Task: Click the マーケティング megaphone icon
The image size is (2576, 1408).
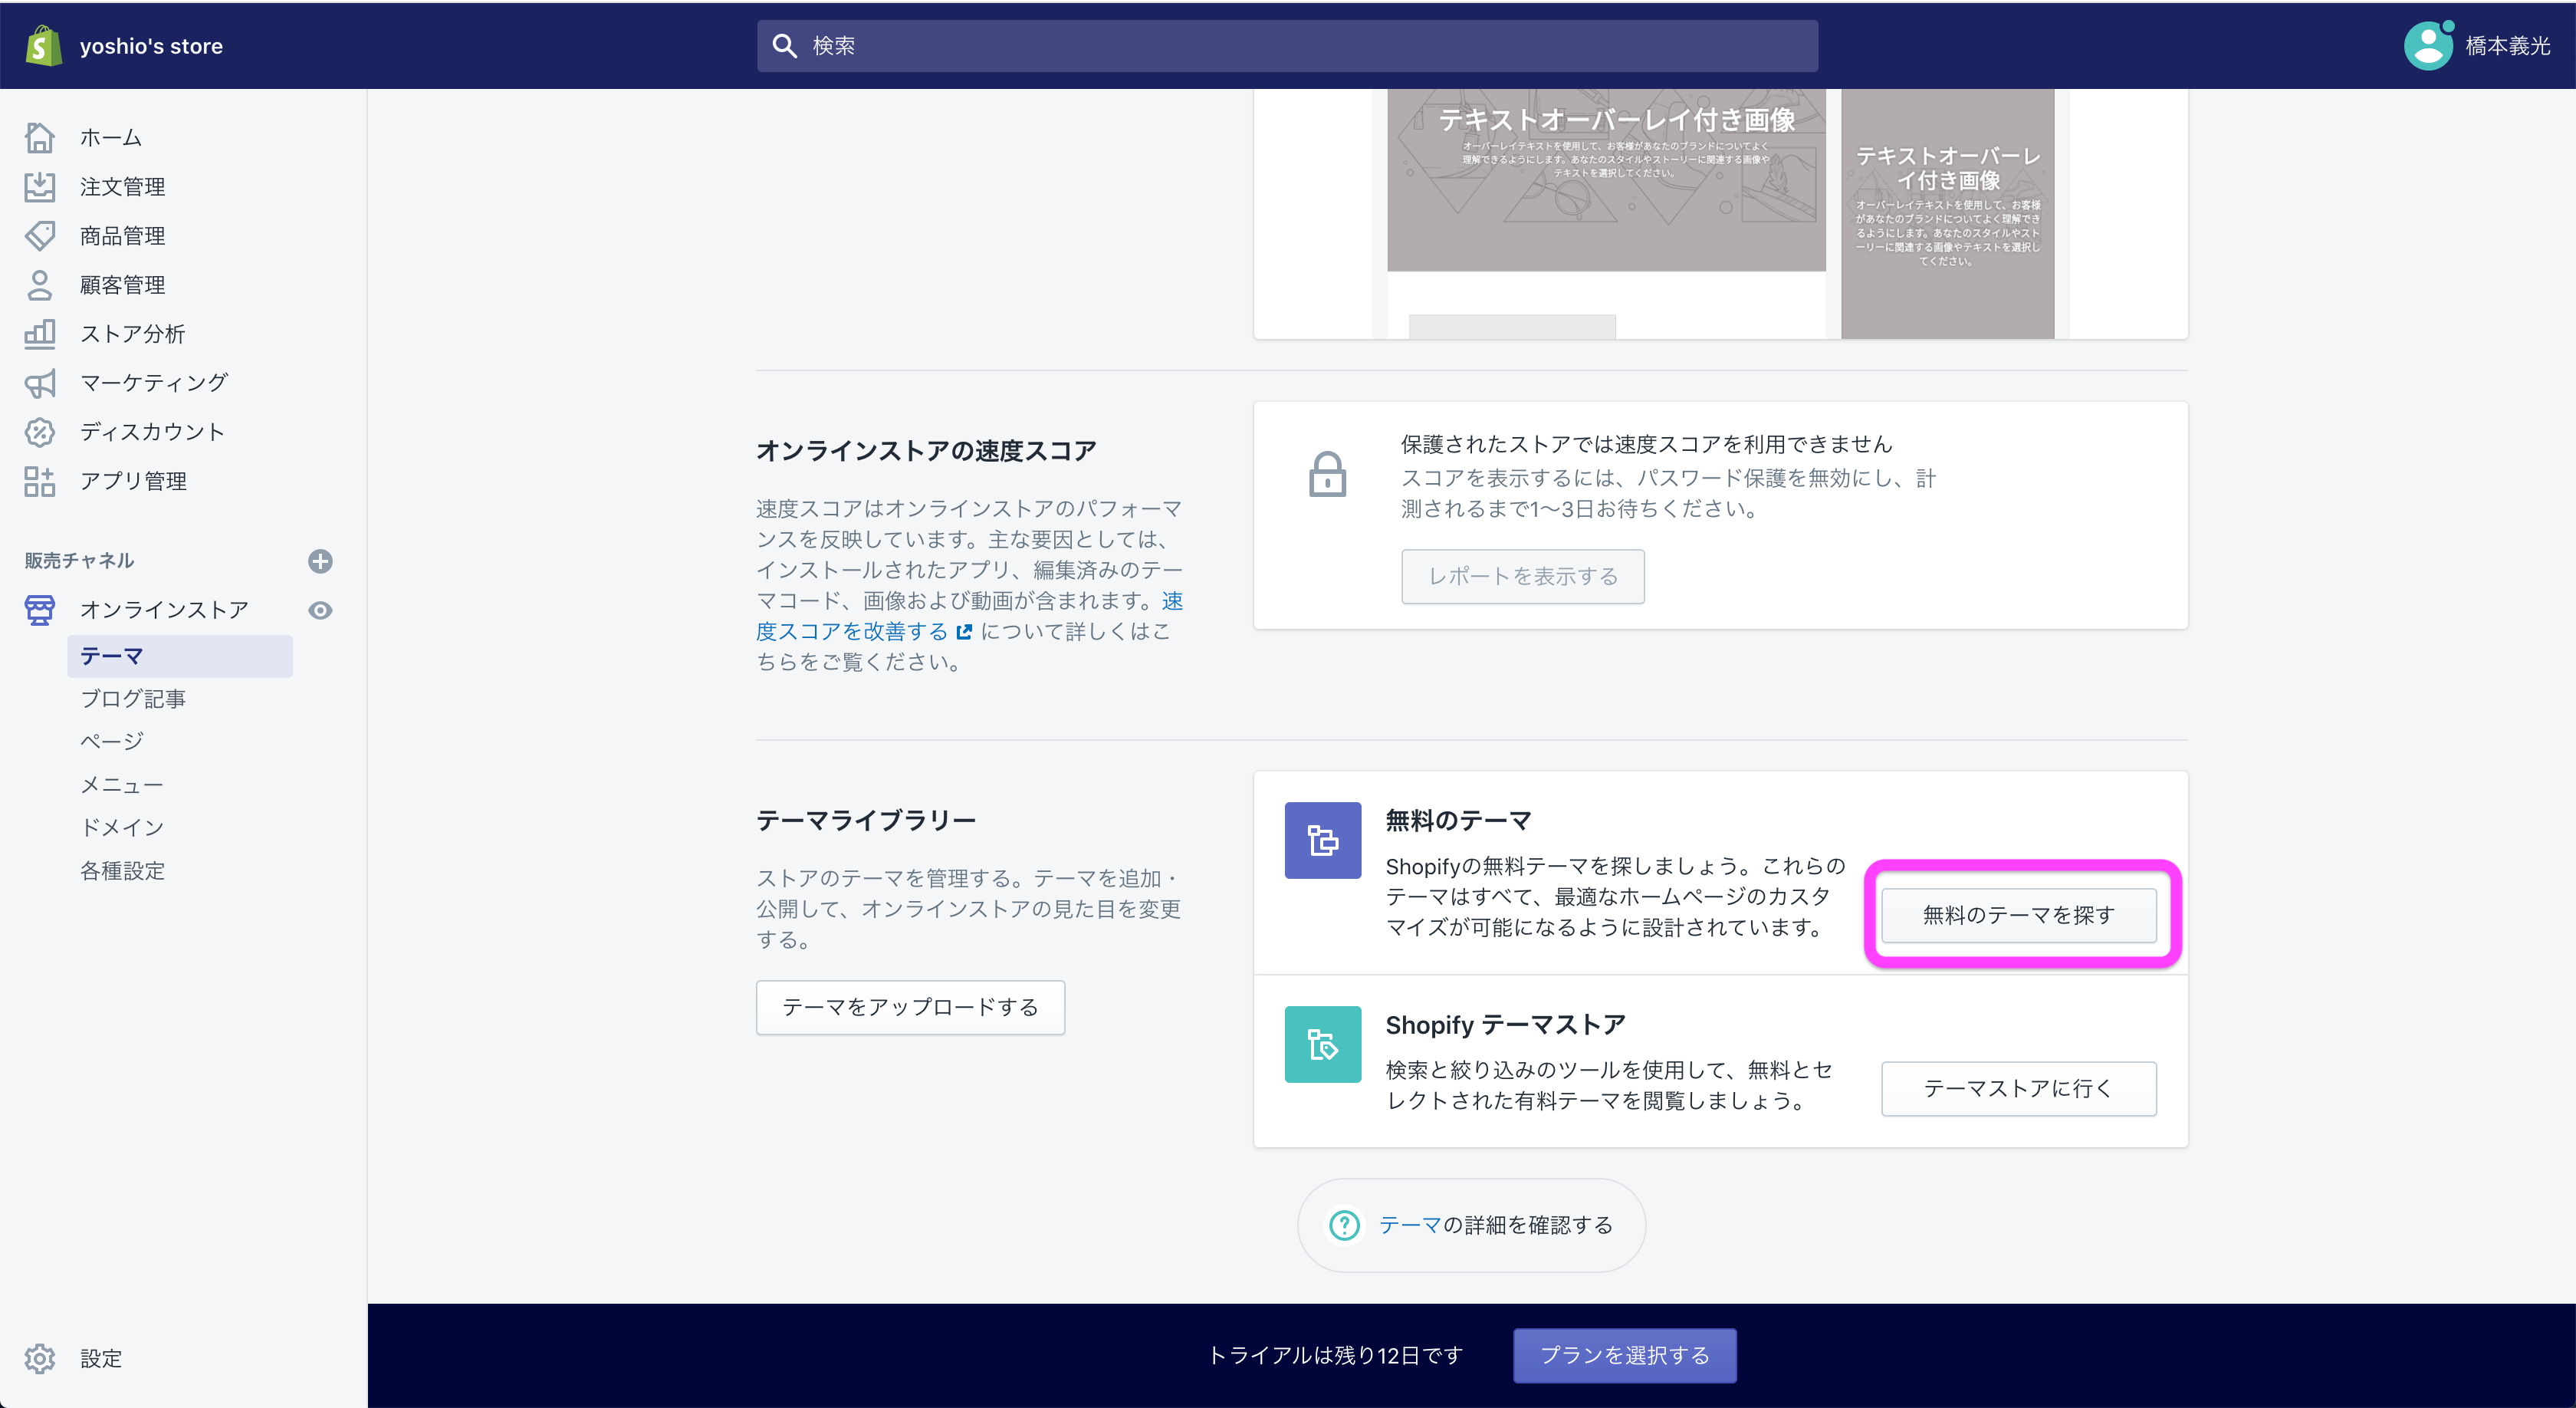Action: click(x=40, y=382)
